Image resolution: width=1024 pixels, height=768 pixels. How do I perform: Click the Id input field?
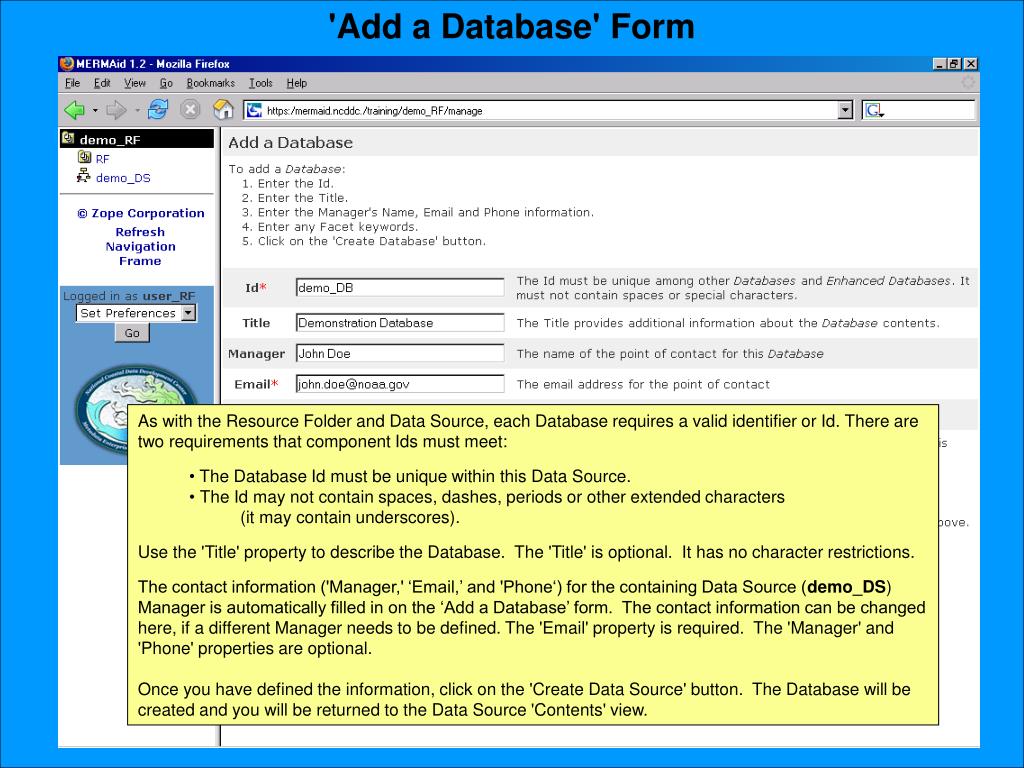[x=400, y=287]
